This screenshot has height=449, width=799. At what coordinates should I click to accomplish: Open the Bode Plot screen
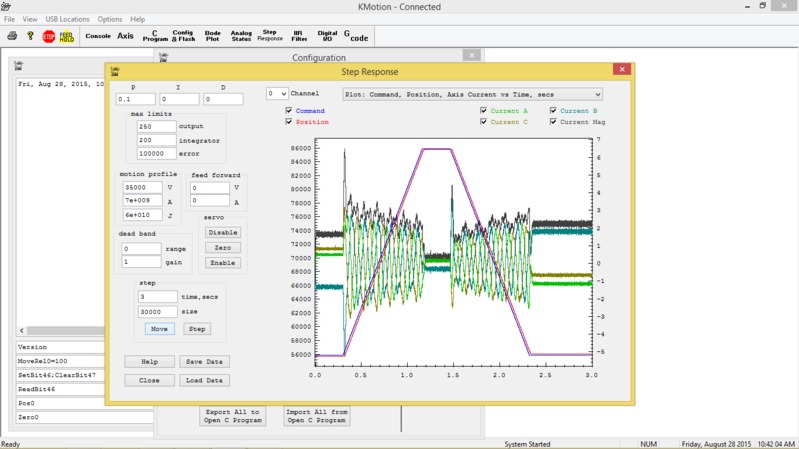pos(212,36)
